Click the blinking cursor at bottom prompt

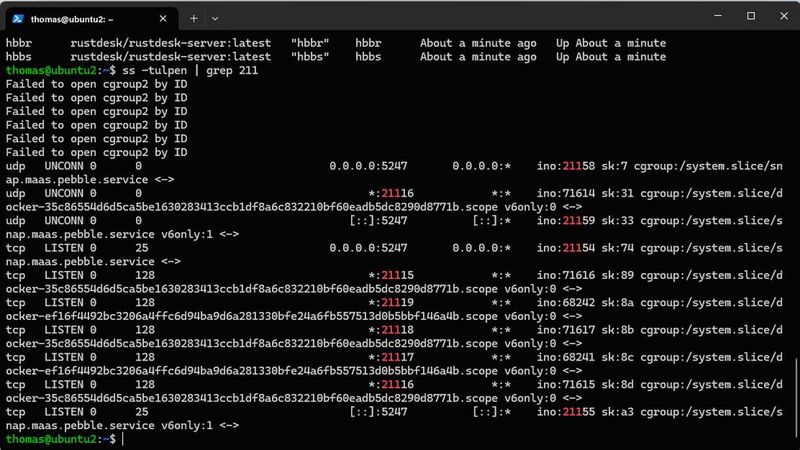pos(123,439)
